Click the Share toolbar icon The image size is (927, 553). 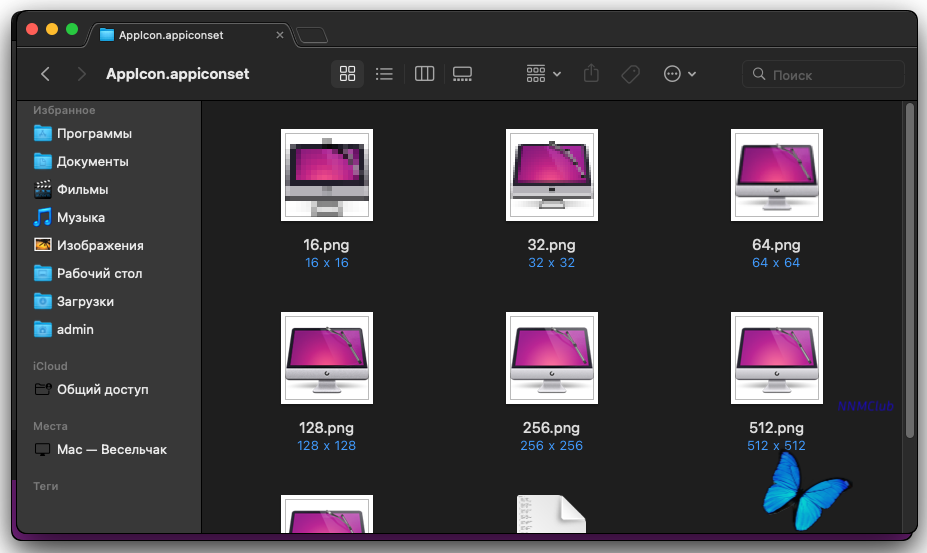pyautogui.click(x=591, y=74)
